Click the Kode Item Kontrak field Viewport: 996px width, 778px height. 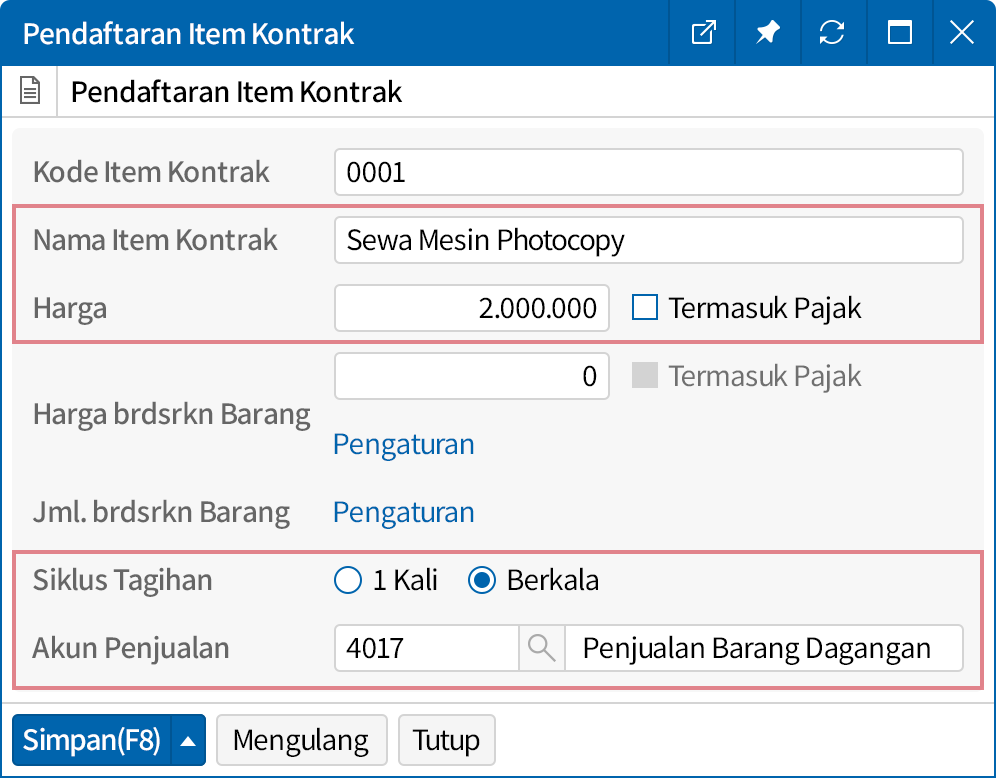coord(648,172)
